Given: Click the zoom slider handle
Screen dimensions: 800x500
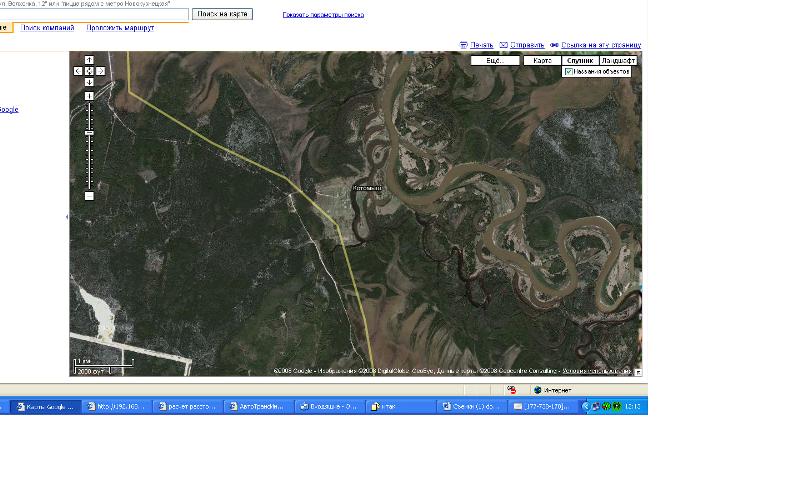Looking at the screenshot, I should pyautogui.click(x=89, y=132).
